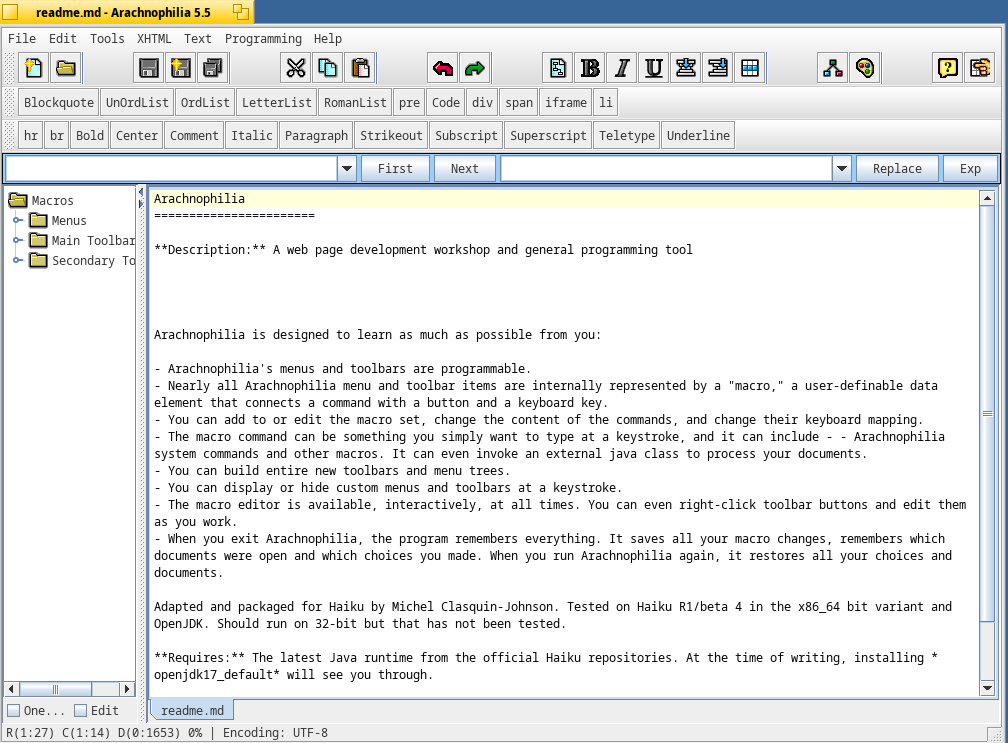This screenshot has width=1008, height=743.
Task: Click the Teletype button
Action: click(627, 136)
